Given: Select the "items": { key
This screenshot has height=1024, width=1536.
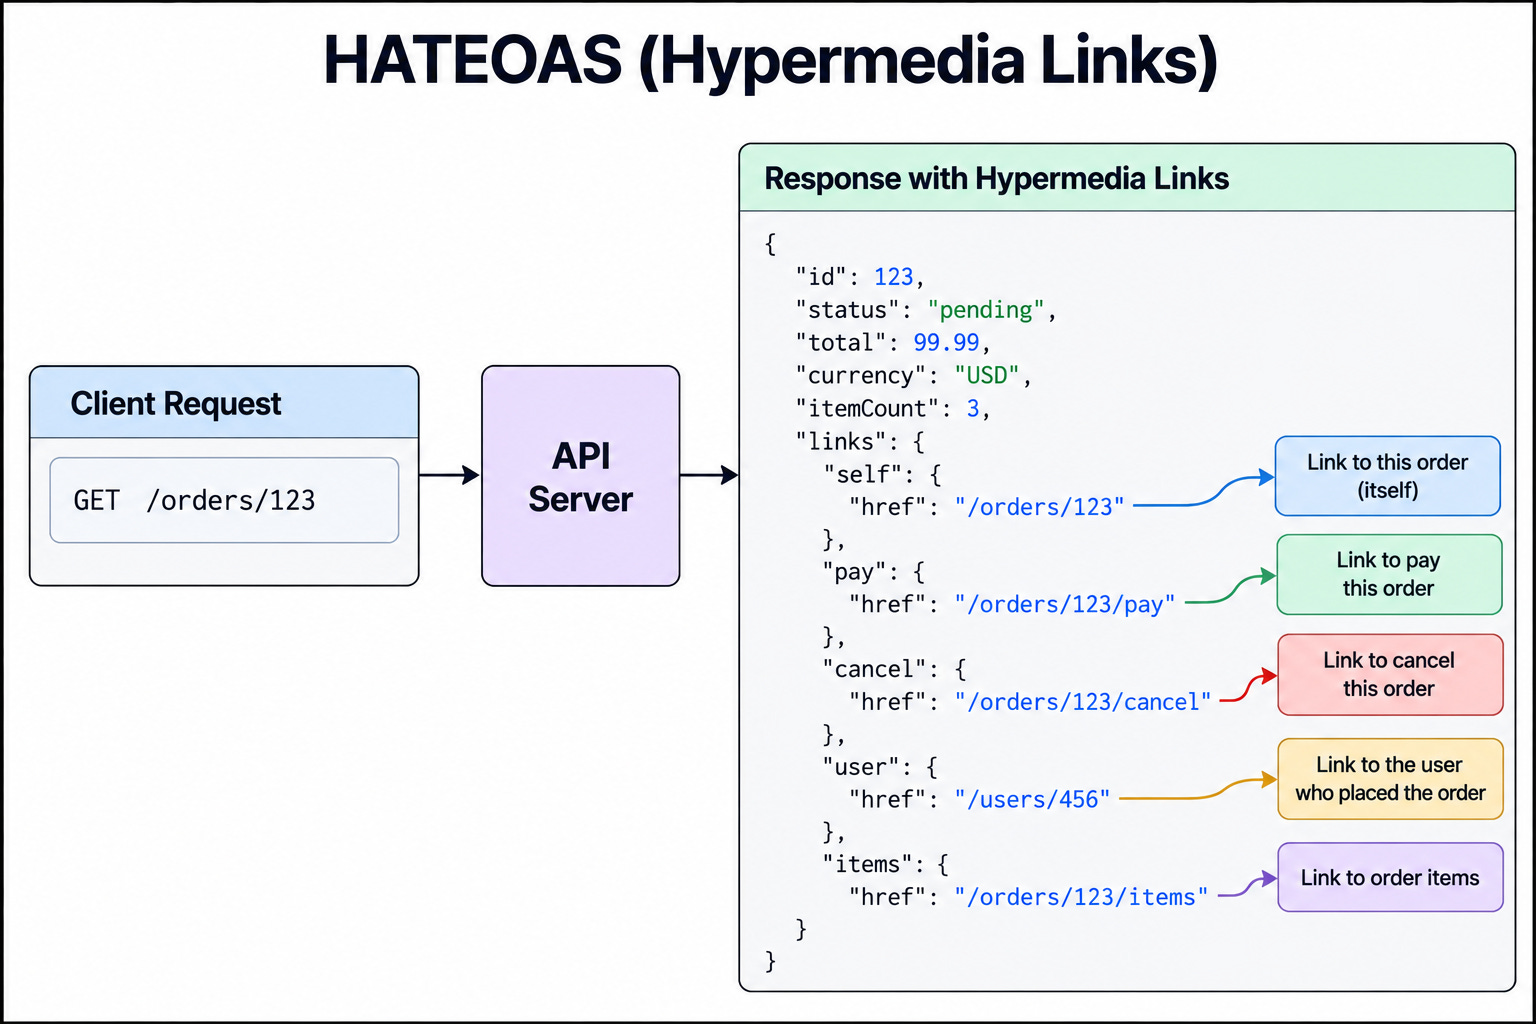Looking at the screenshot, I should pyautogui.click(x=885, y=864).
